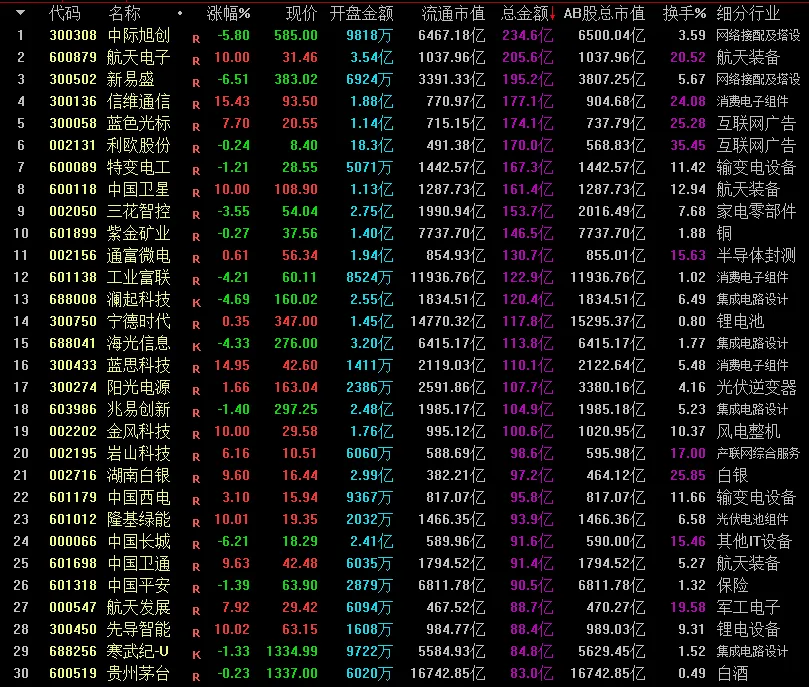Sort by 现价 column header
The width and height of the screenshot is (809, 687).
tap(302, 13)
